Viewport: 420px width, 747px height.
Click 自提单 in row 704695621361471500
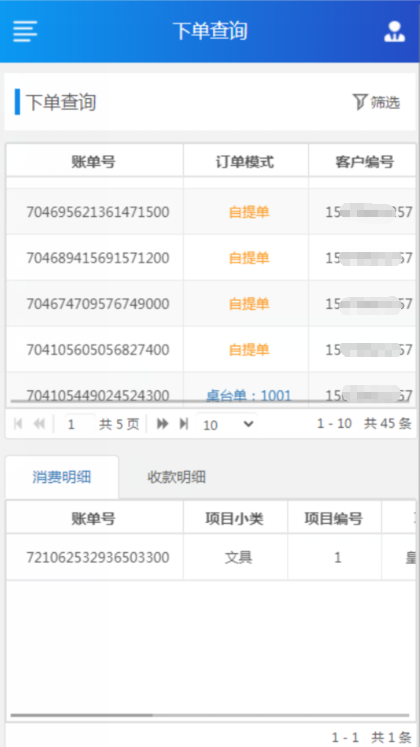249,212
